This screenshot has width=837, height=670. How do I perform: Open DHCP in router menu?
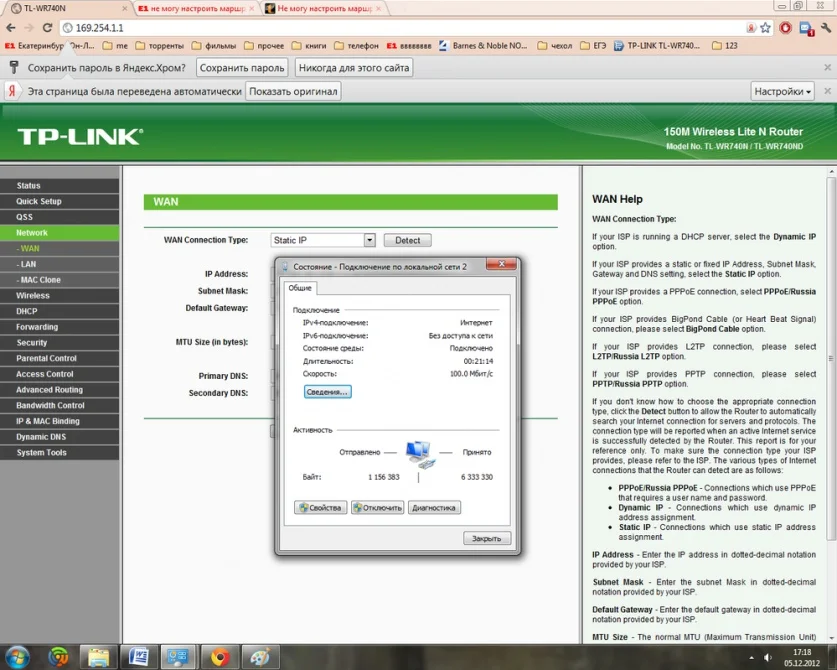click(60, 311)
